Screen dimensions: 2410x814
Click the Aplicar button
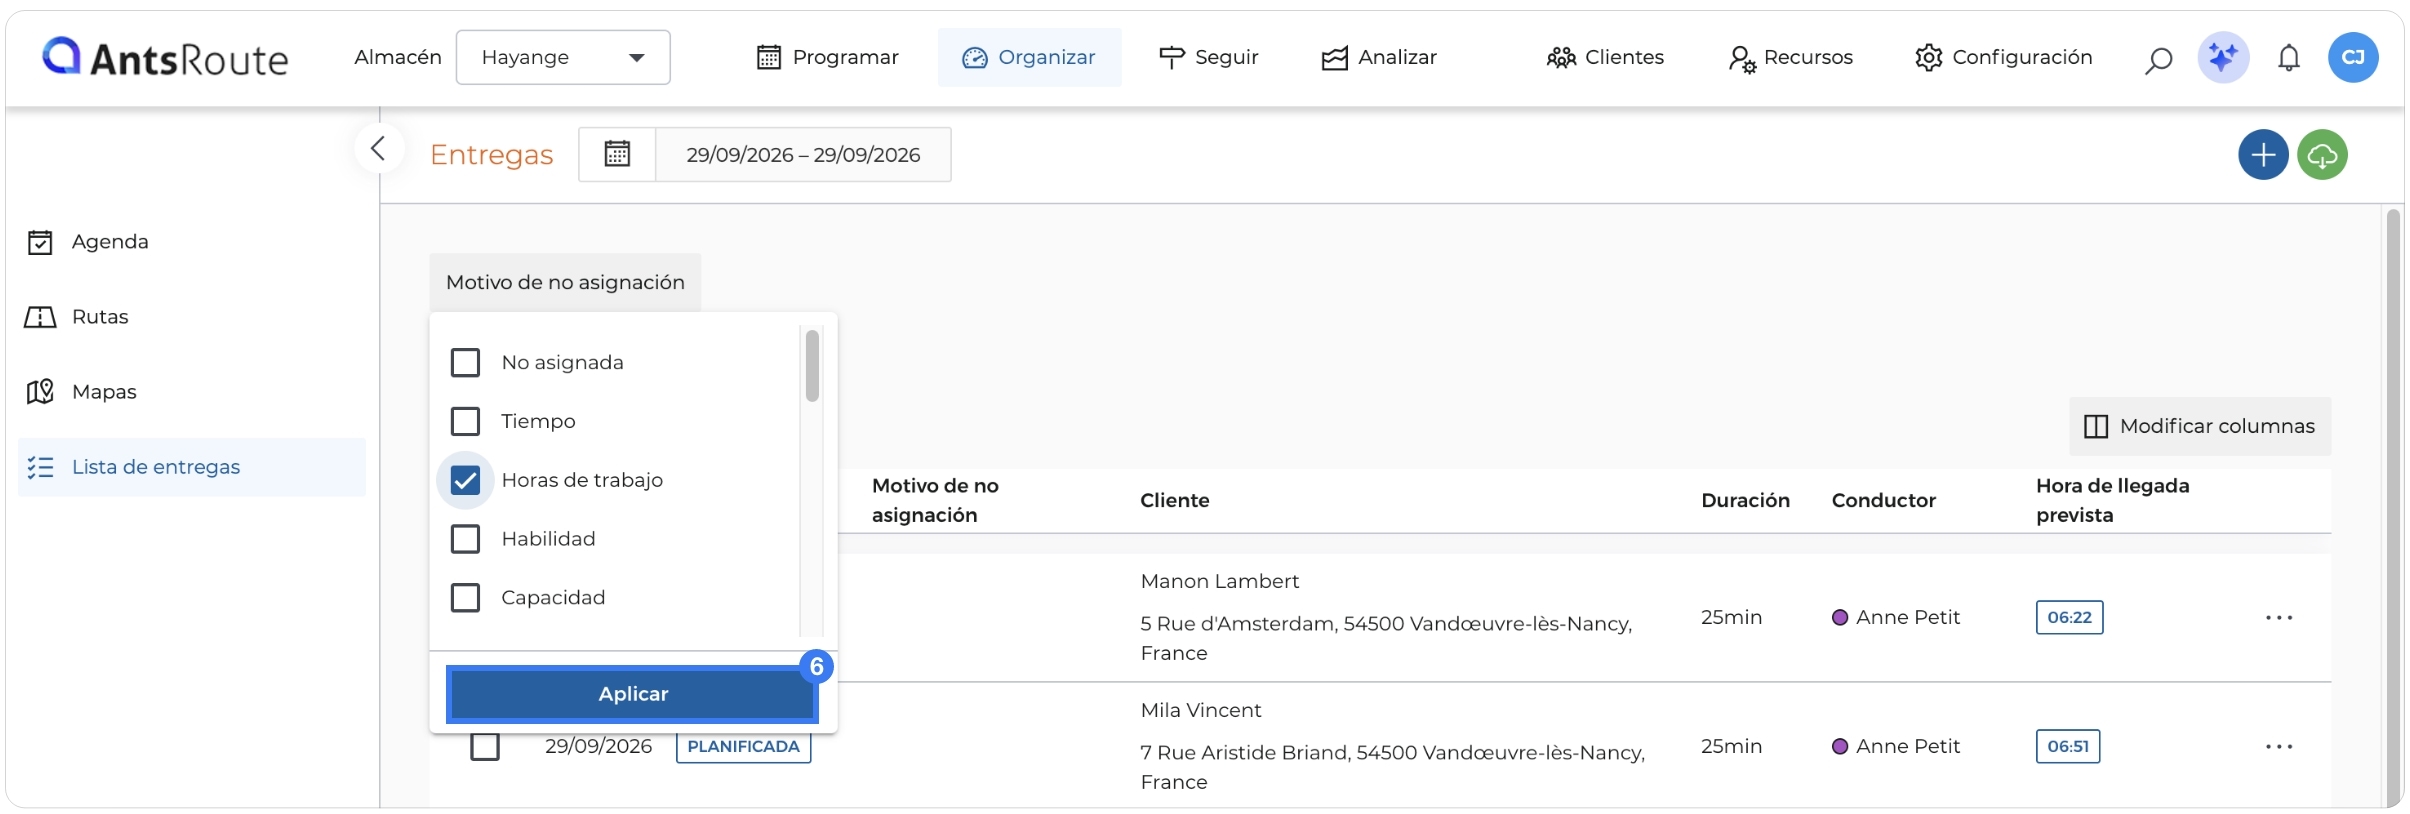[x=632, y=694]
